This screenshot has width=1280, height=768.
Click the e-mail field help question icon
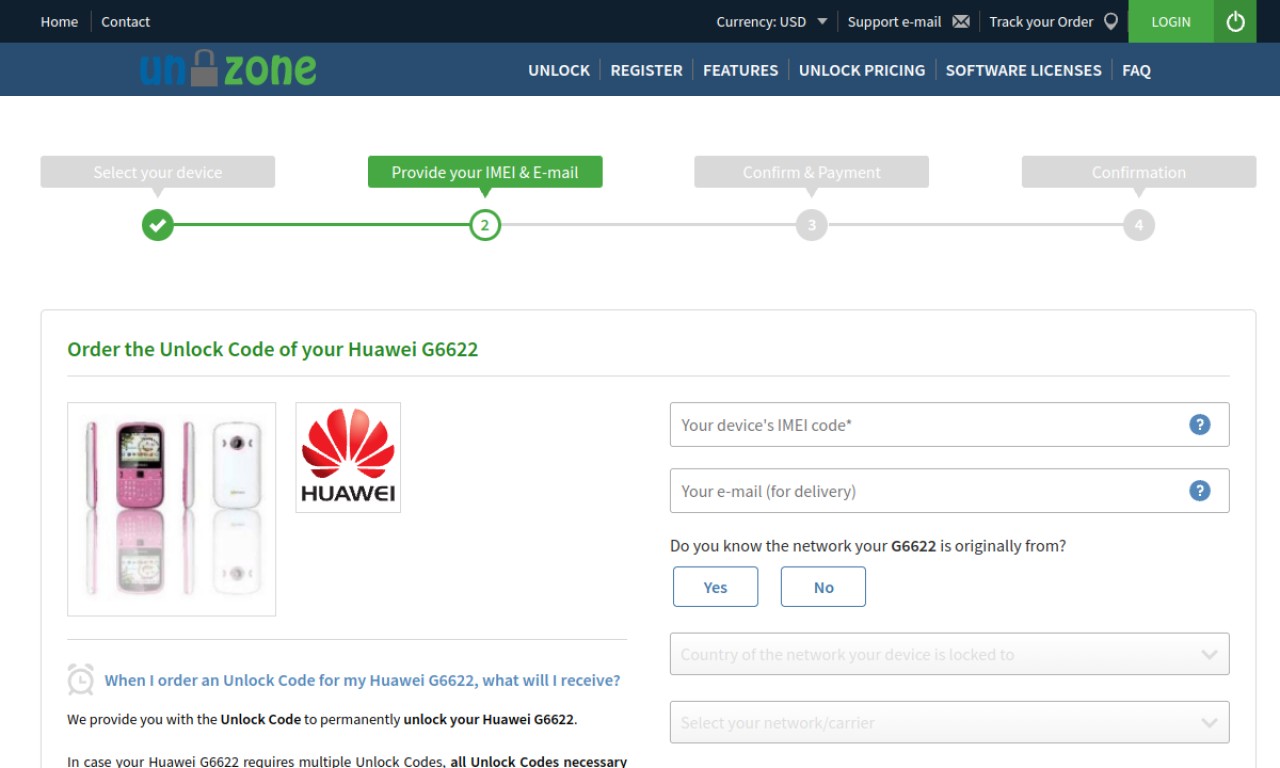tap(1199, 490)
